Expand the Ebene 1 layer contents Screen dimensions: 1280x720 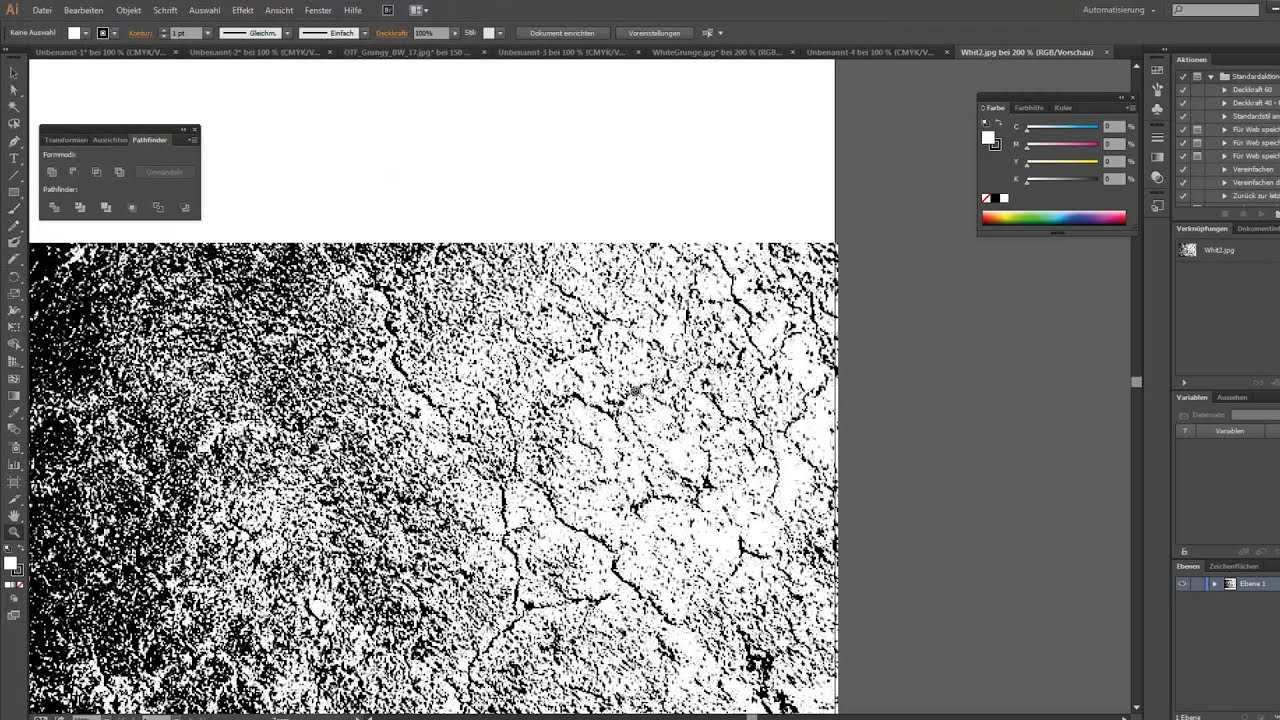(x=1214, y=584)
